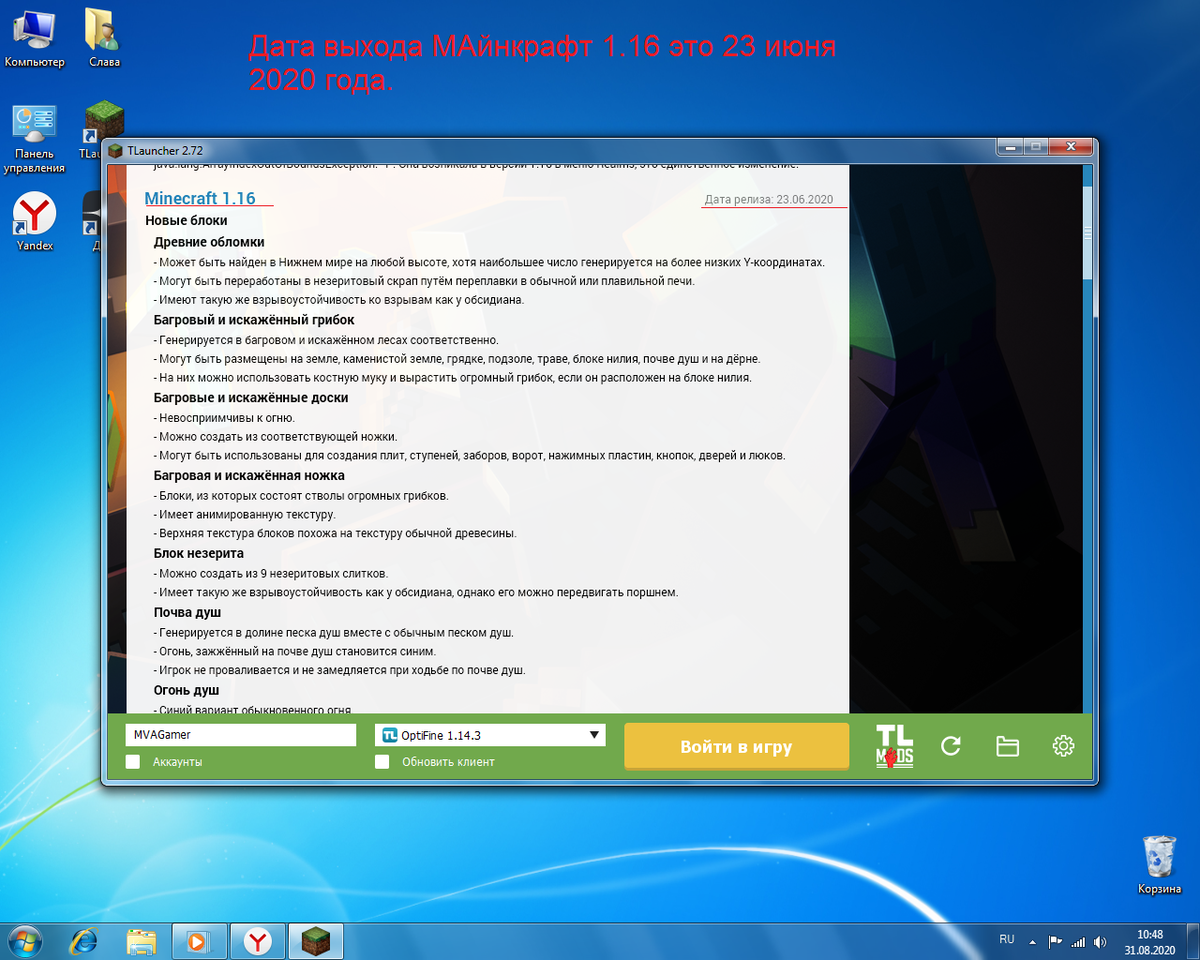Click the Show desktop strip at taskbar end

point(1194,941)
